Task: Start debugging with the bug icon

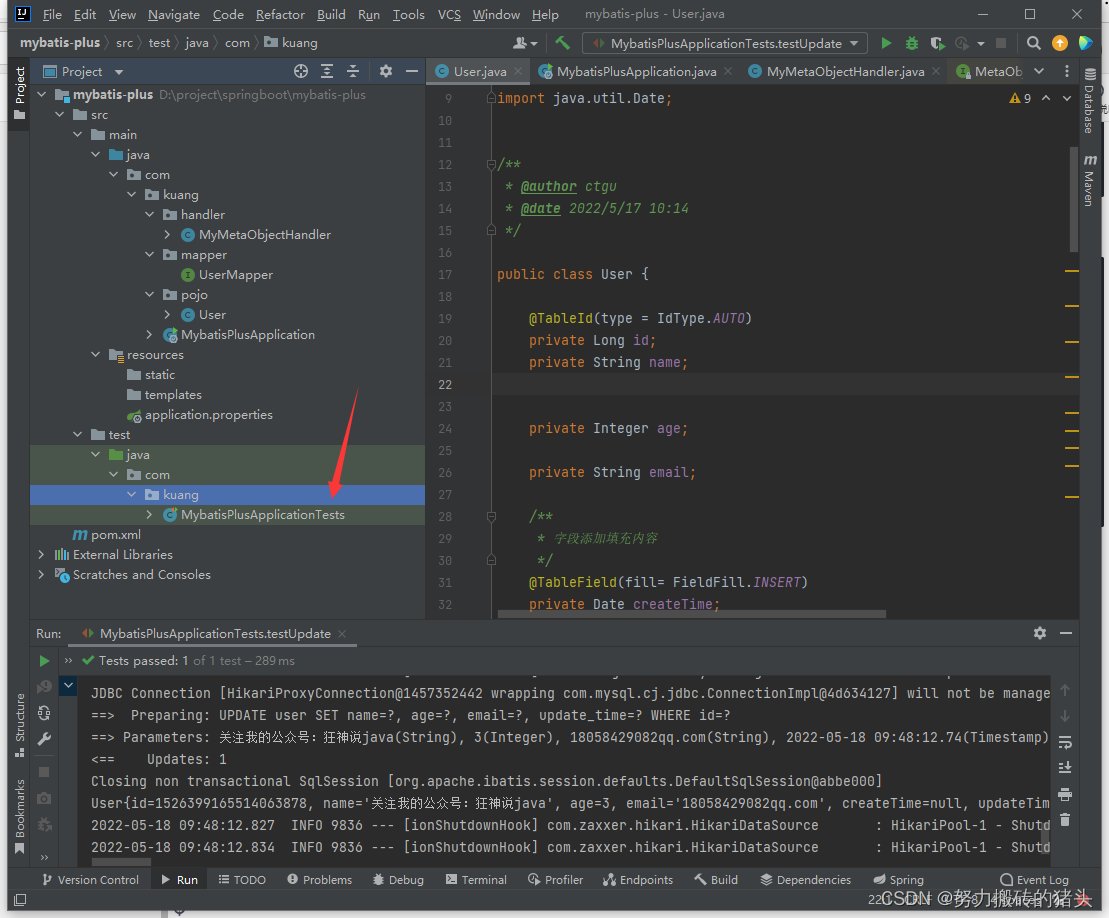Action: pos(911,43)
